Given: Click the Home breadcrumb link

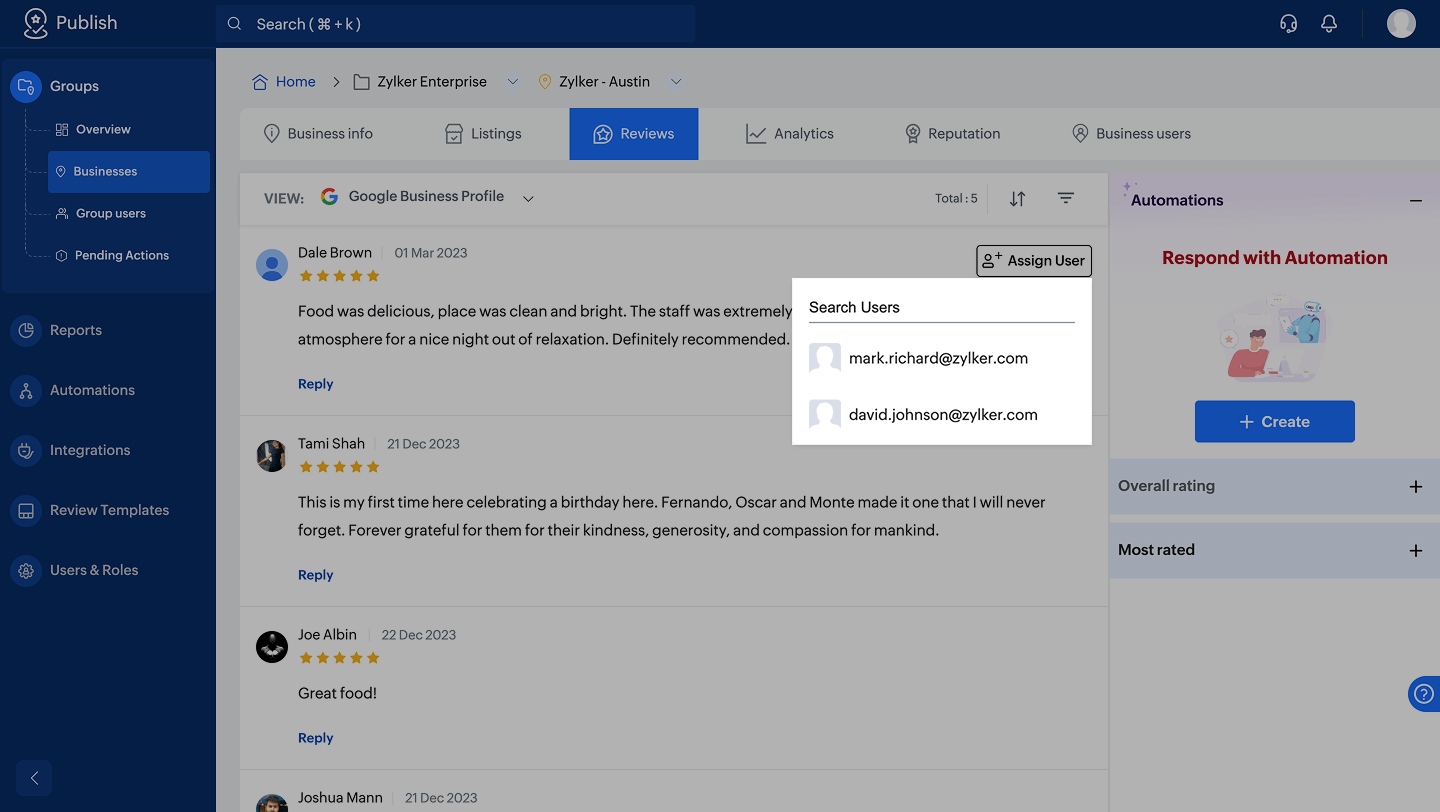Looking at the screenshot, I should coord(295,82).
